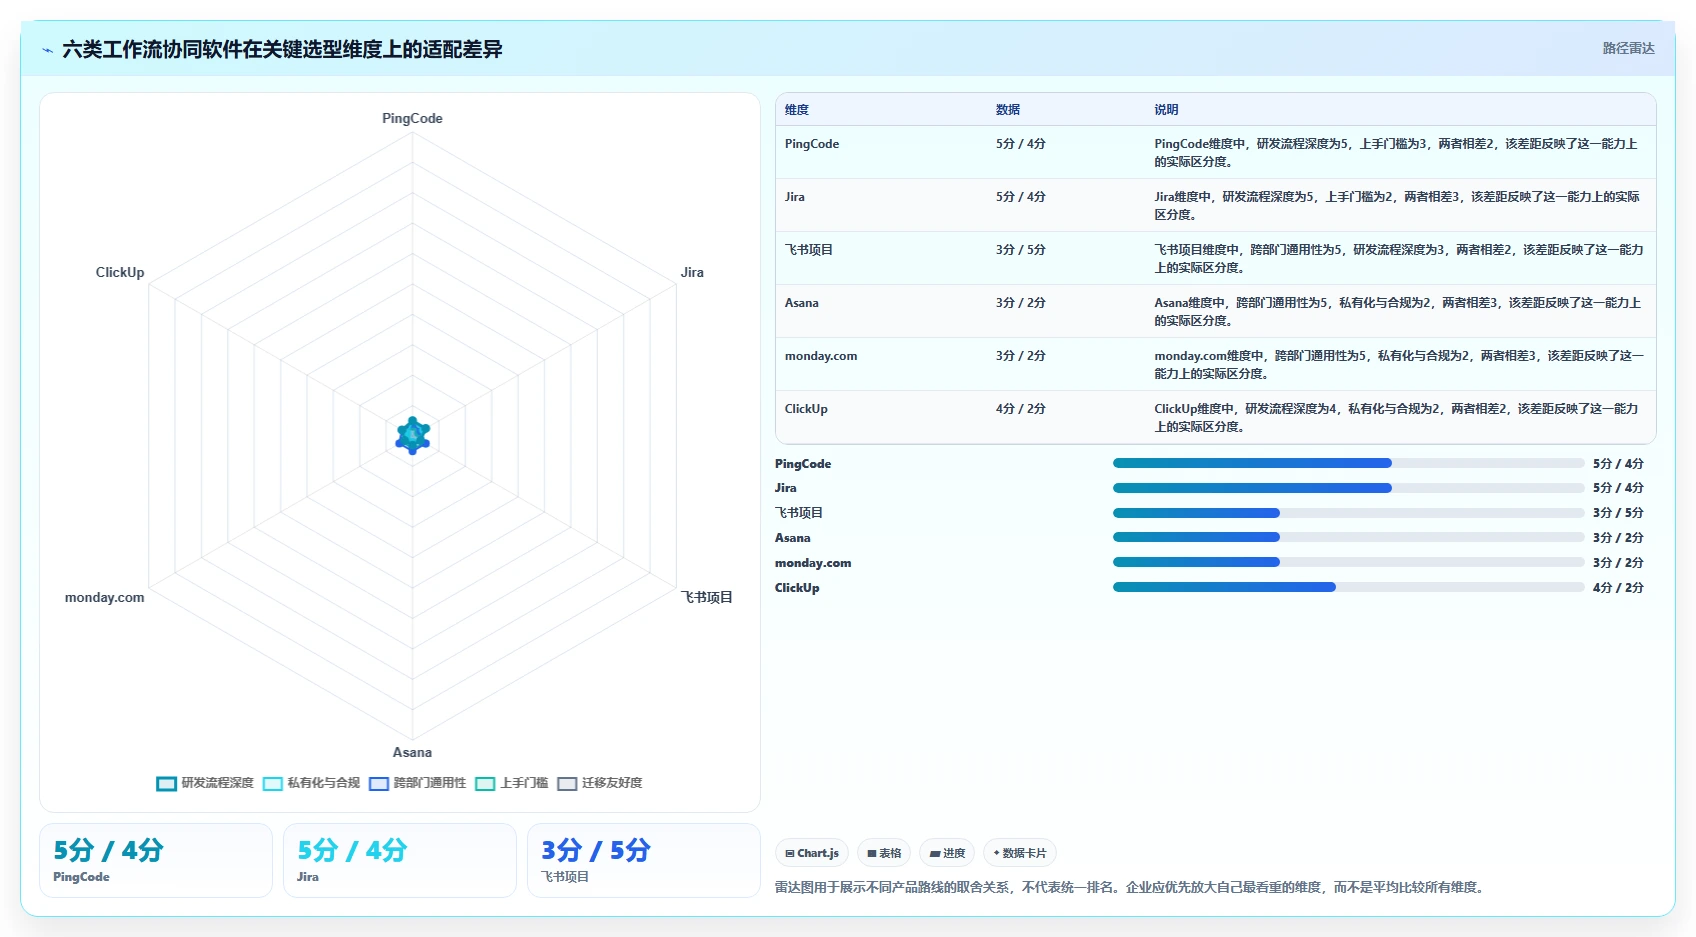Select the 数据 column header
The image size is (1696, 937).
[1008, 110]
